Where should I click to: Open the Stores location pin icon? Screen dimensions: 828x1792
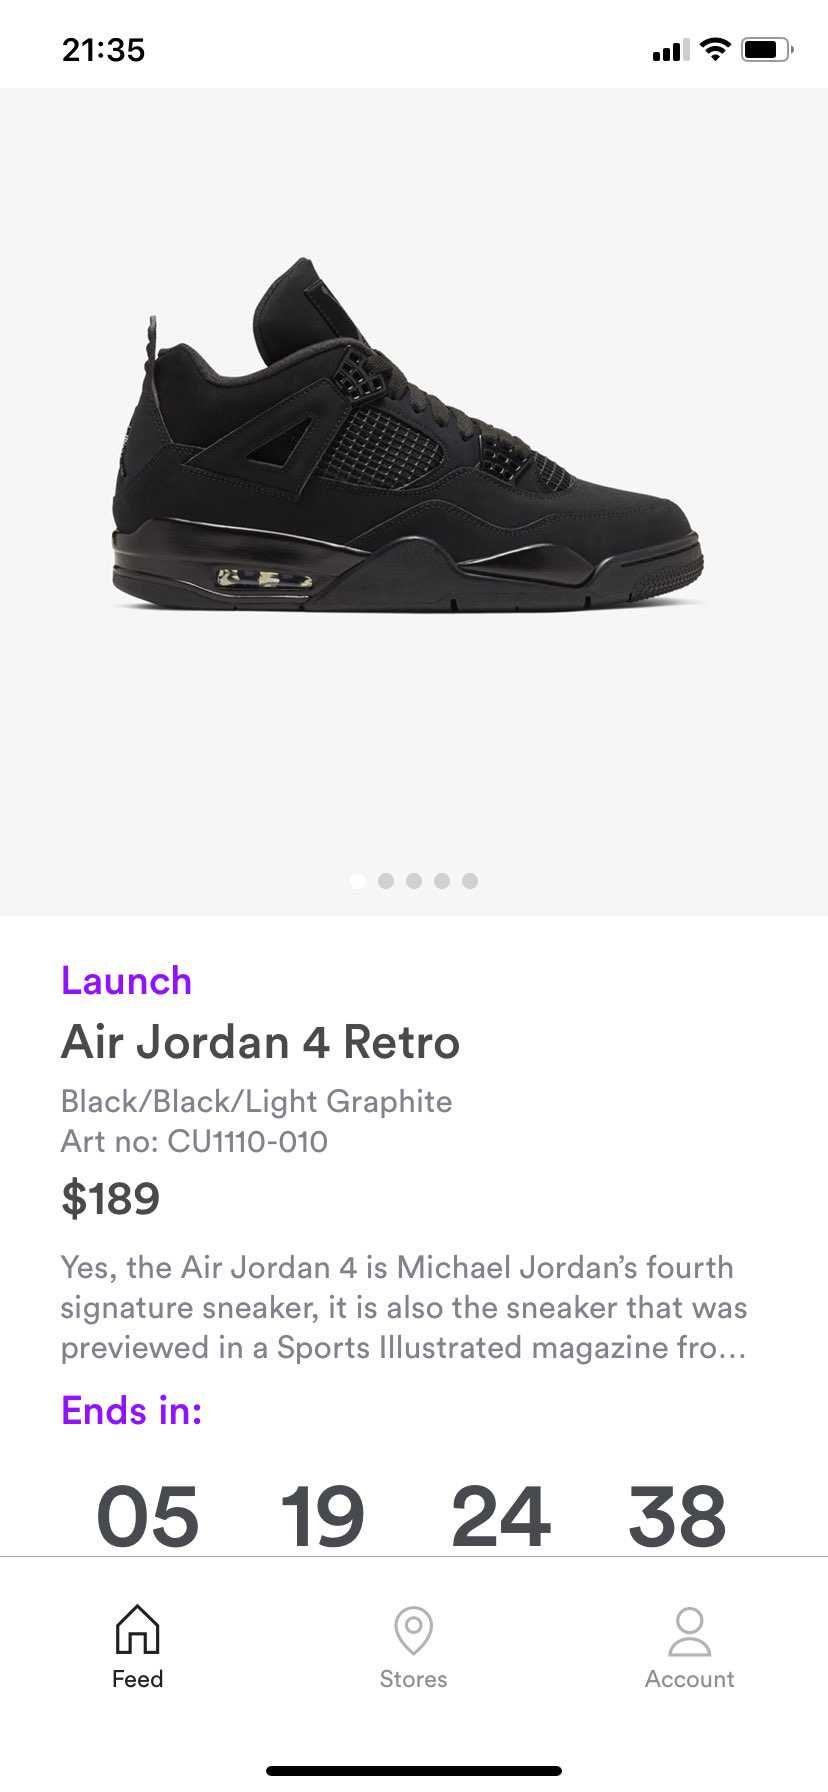click(x=413, y=1630)
